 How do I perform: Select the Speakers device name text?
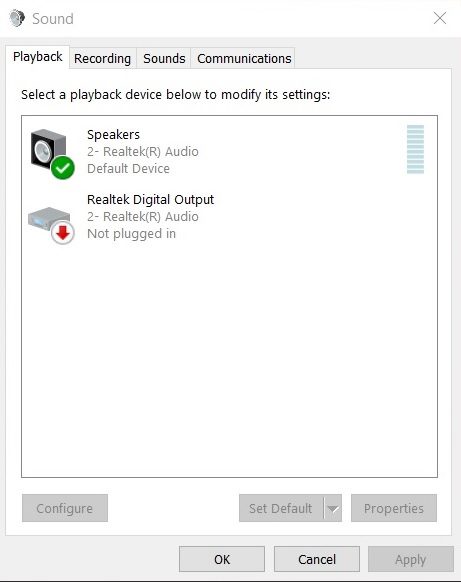tap(113, 134)
